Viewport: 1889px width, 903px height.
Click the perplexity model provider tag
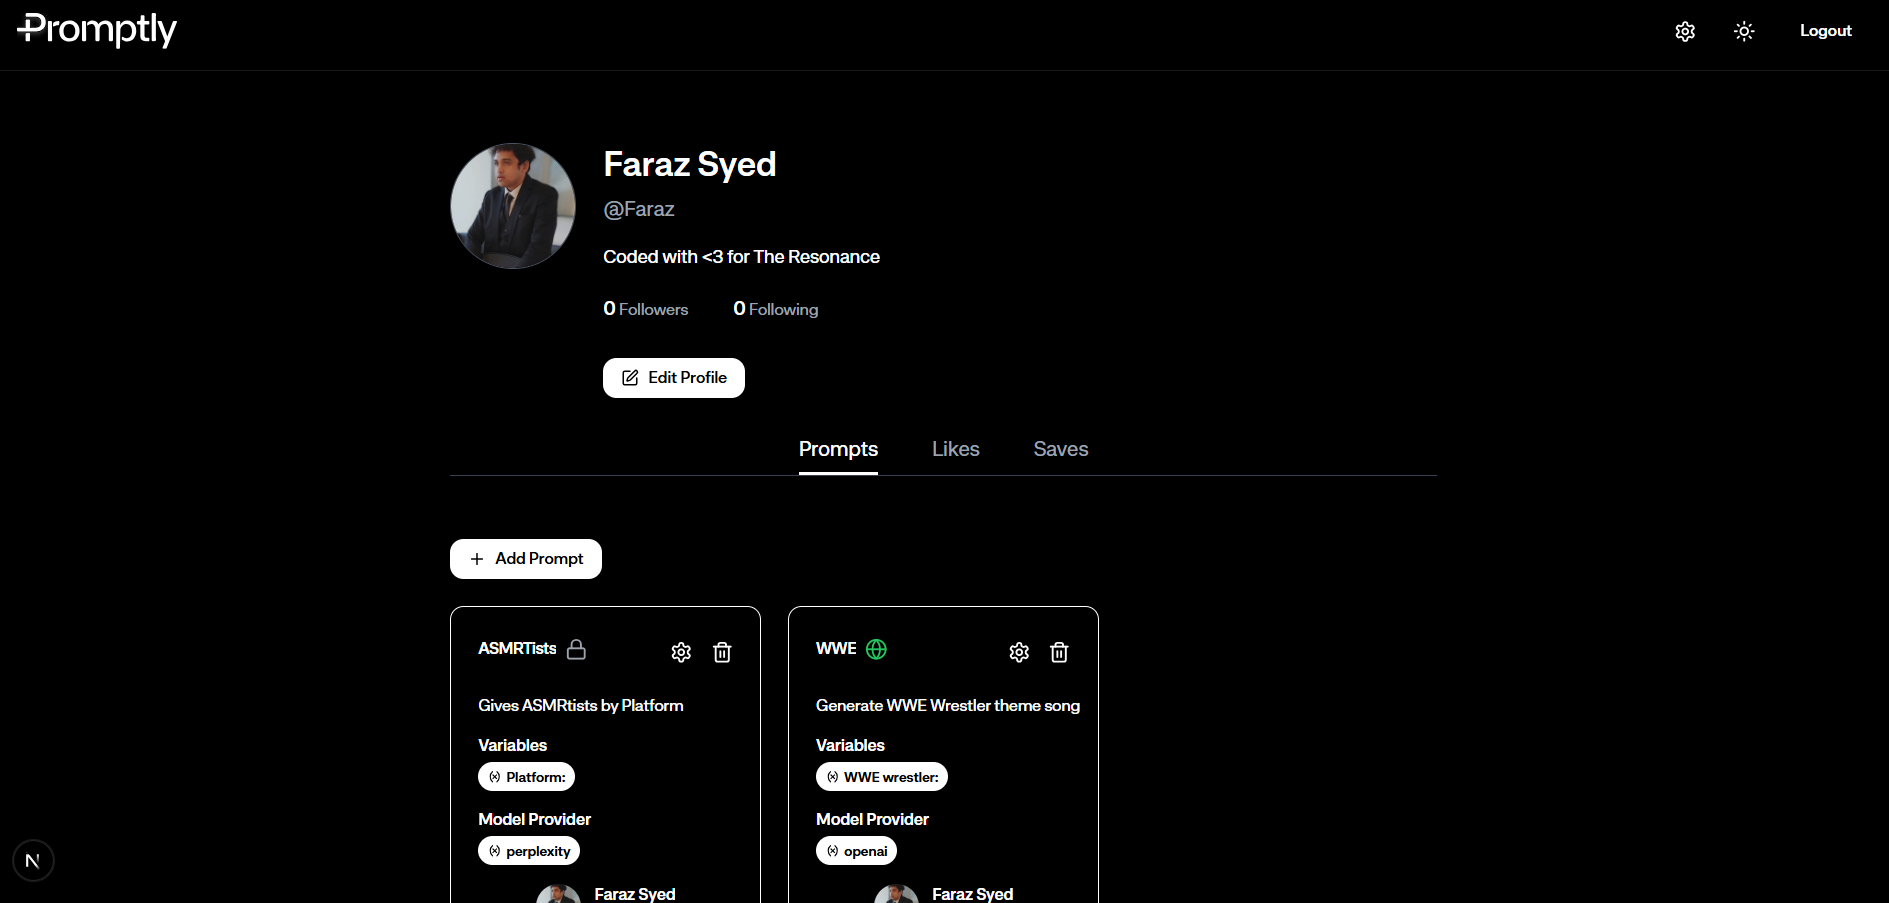pyautogui.click(x=529, y=851)
